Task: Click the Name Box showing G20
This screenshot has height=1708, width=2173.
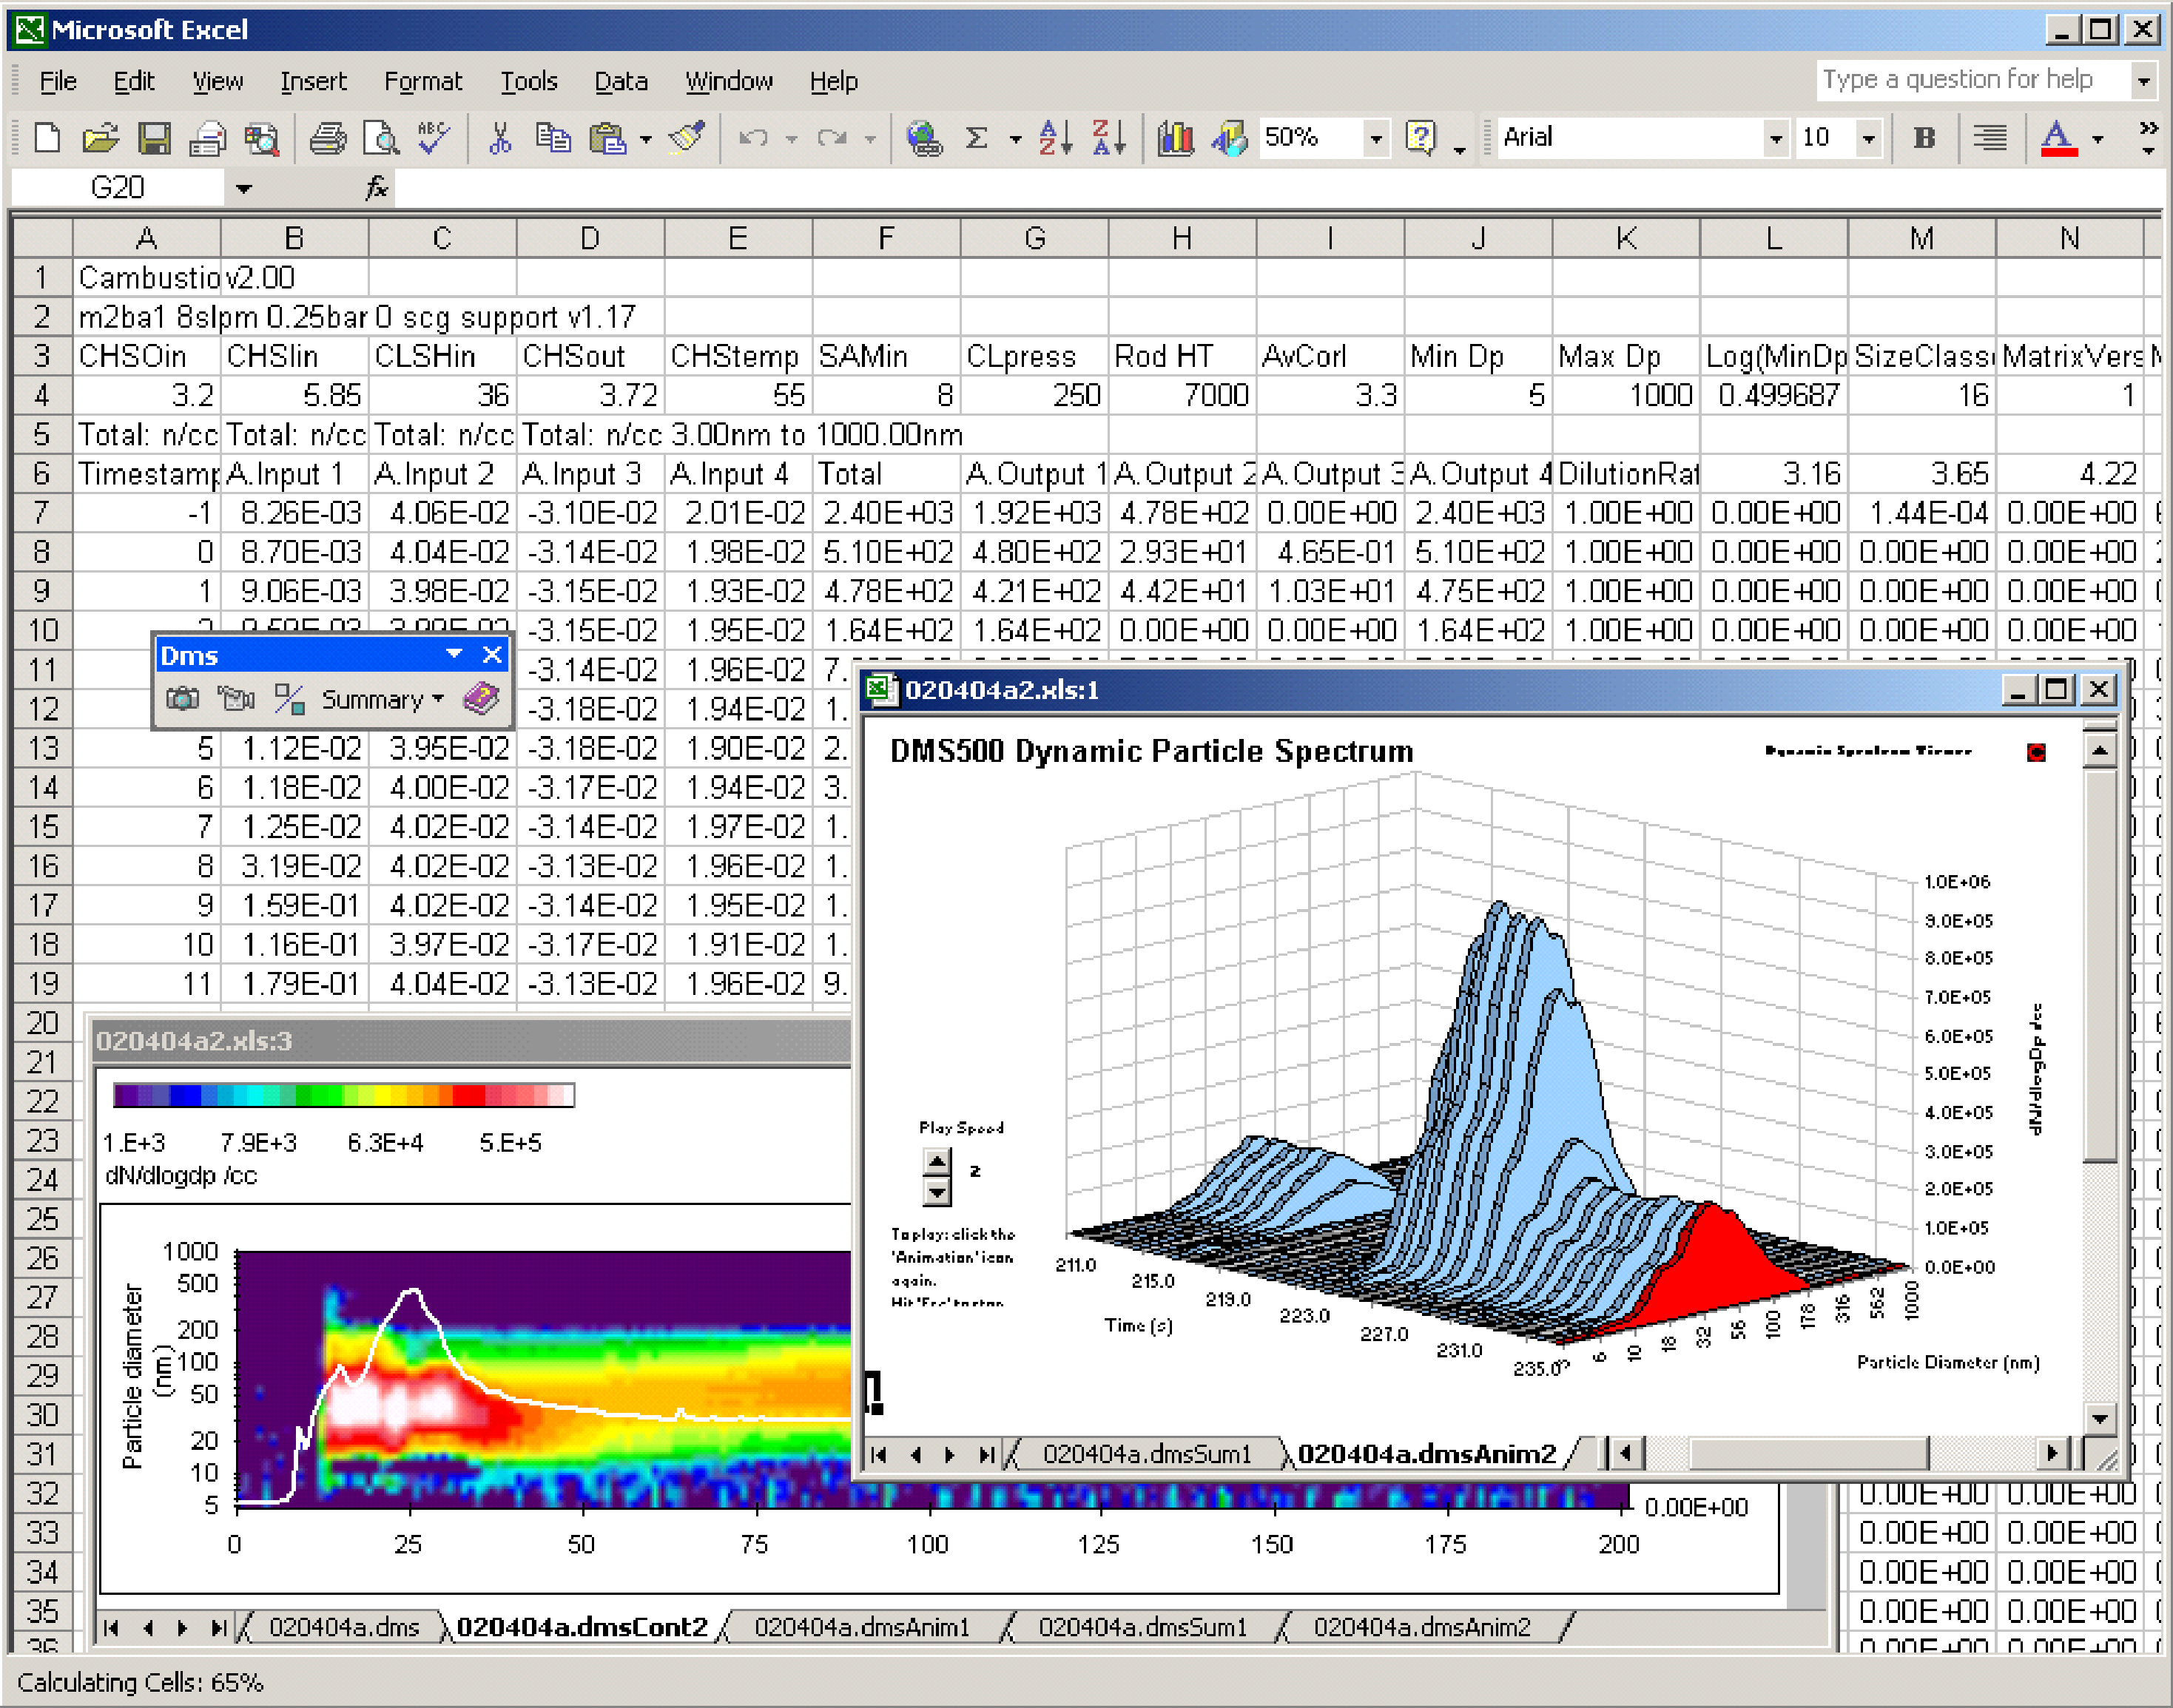Action: 118,187
